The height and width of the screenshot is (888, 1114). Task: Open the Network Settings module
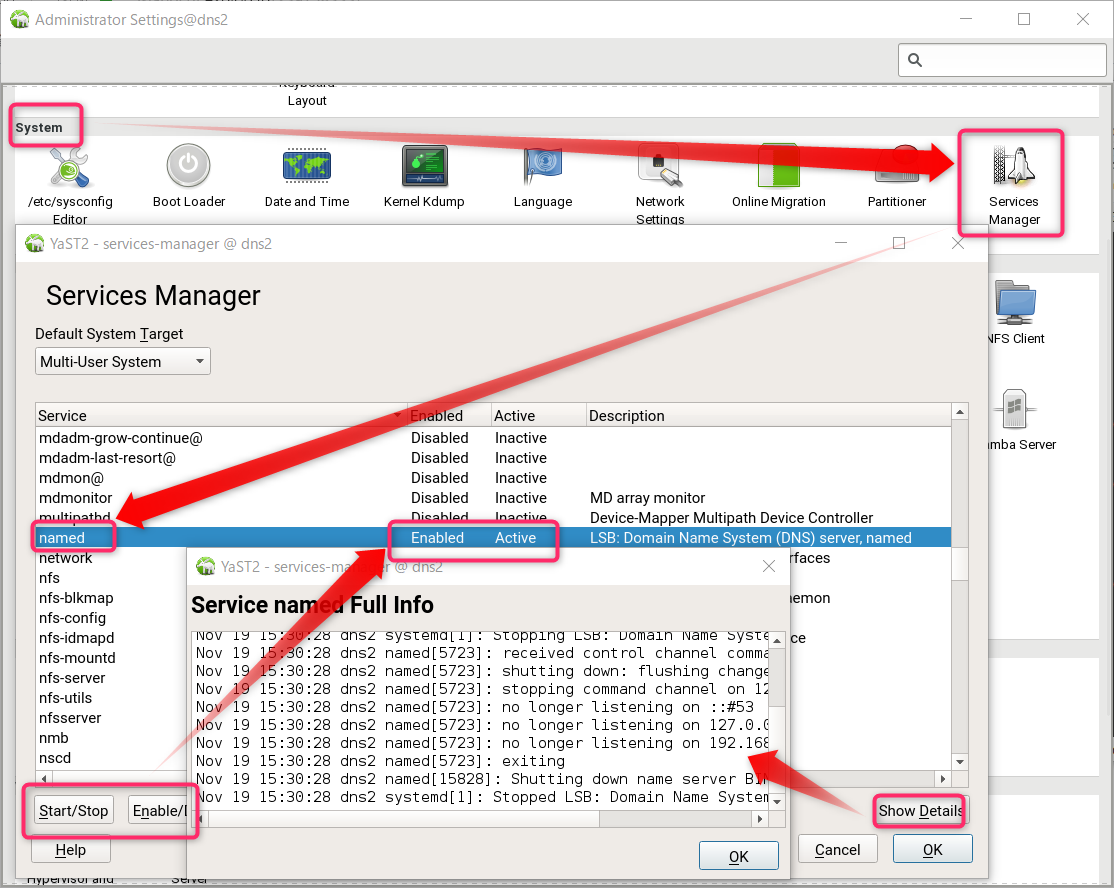point(659,166)
